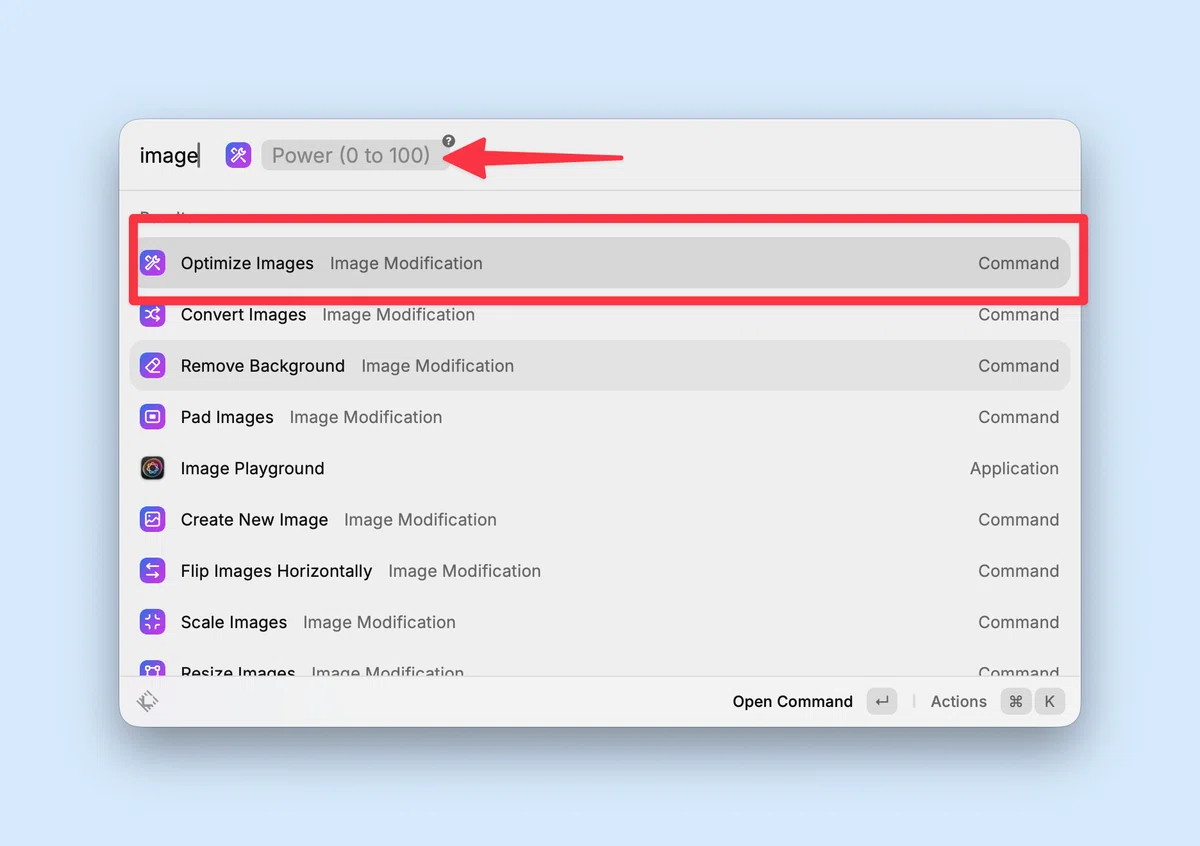1200x846 pixels.
Task: Select the Pad Images command
Action: [x=600, y=417]
